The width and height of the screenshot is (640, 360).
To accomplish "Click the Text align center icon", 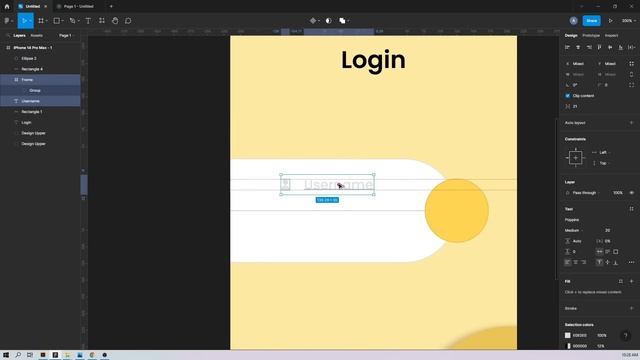I will (x=576, y=262).
